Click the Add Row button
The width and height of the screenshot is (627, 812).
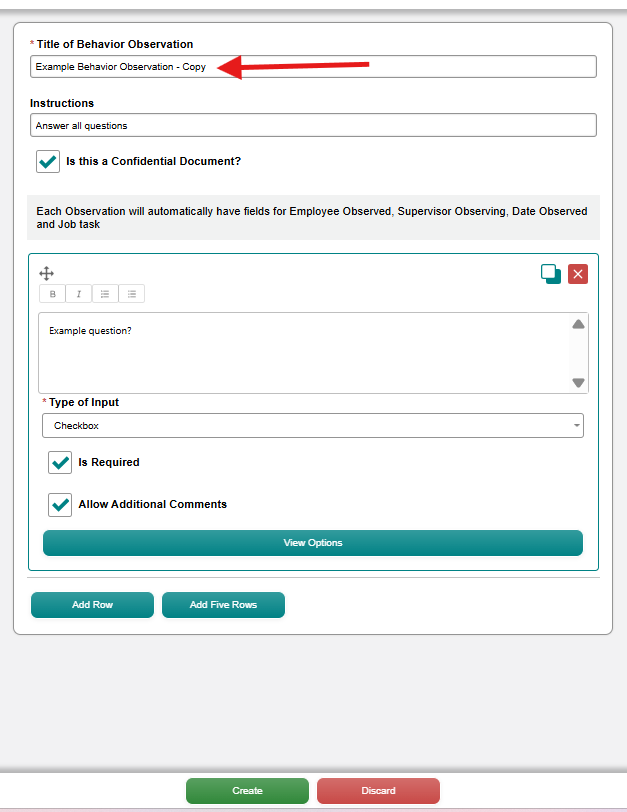coord(92,605)
